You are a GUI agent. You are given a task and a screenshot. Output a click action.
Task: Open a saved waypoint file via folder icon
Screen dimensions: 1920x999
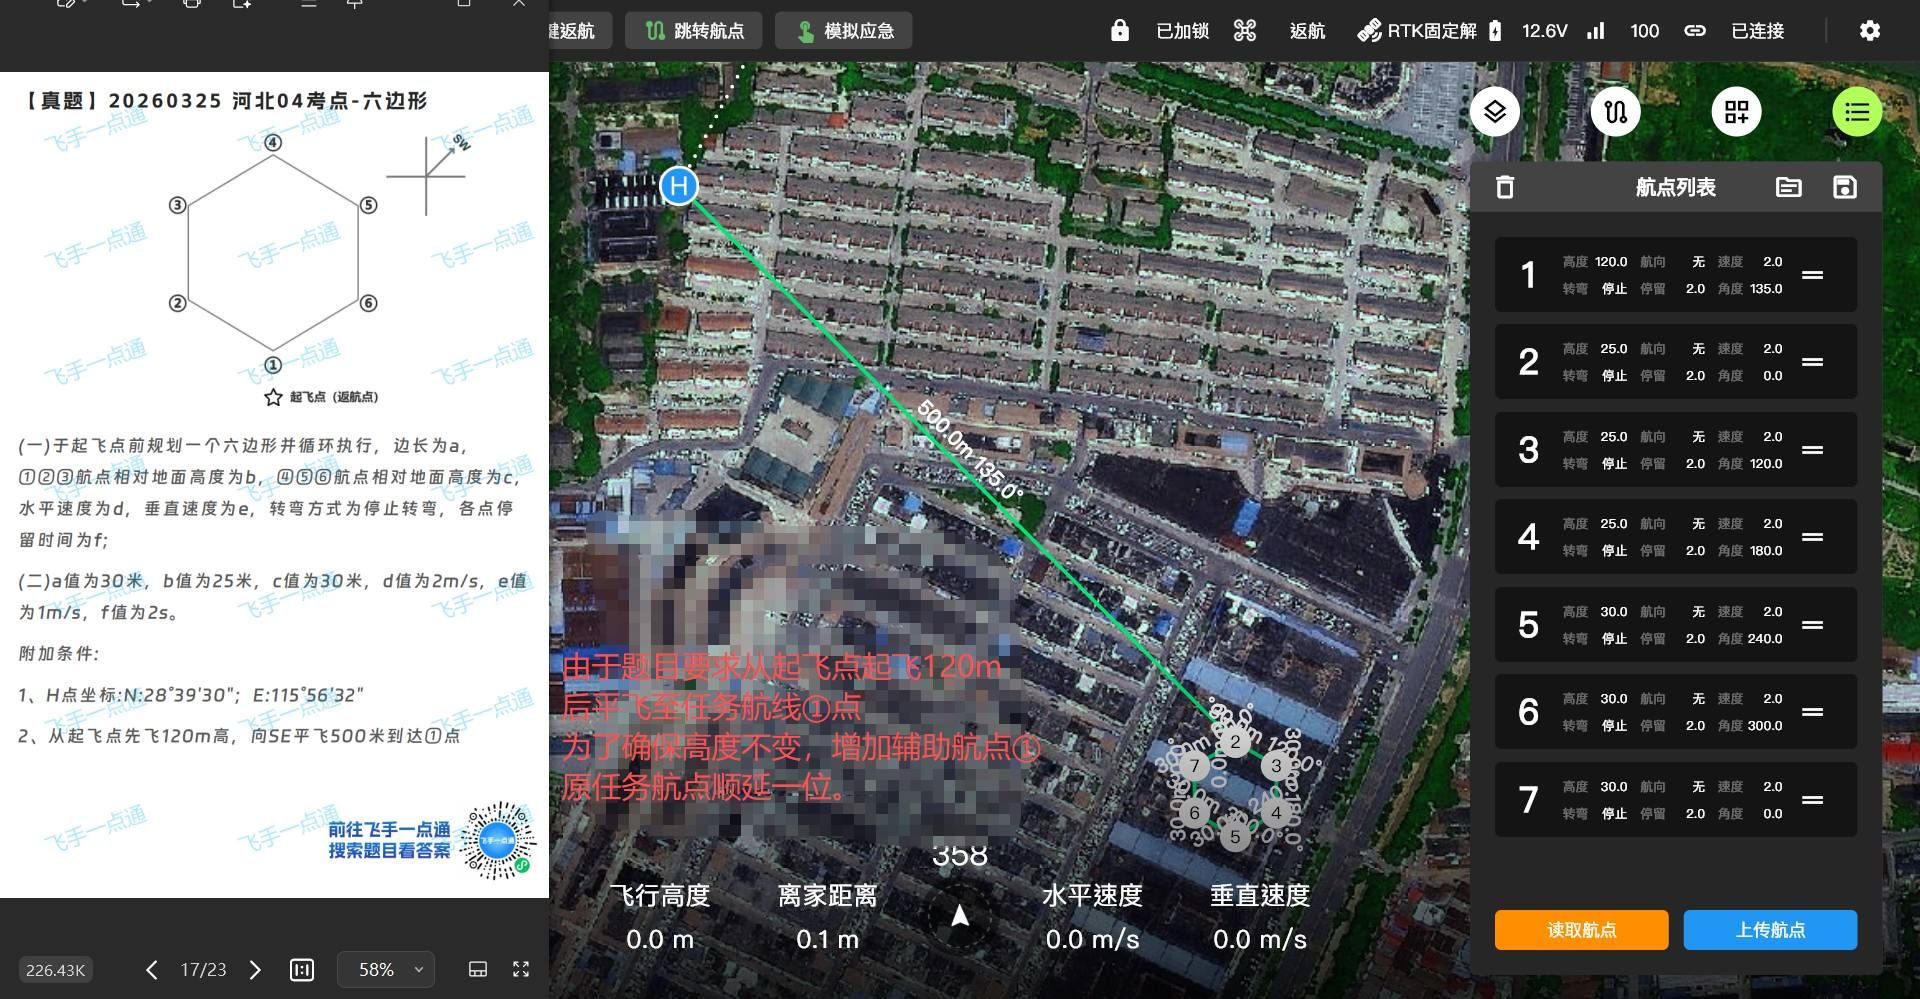point(1788,187)
